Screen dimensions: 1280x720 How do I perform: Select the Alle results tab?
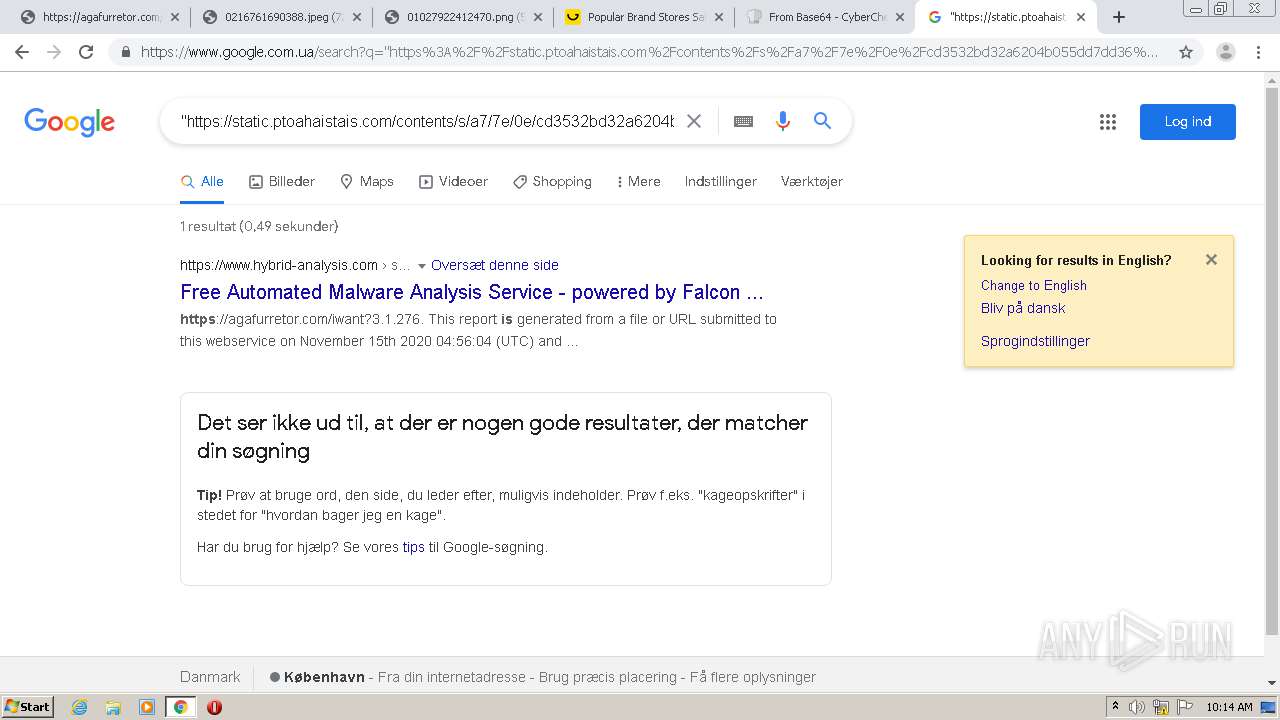pyautogui.click(x=202, y=181)
